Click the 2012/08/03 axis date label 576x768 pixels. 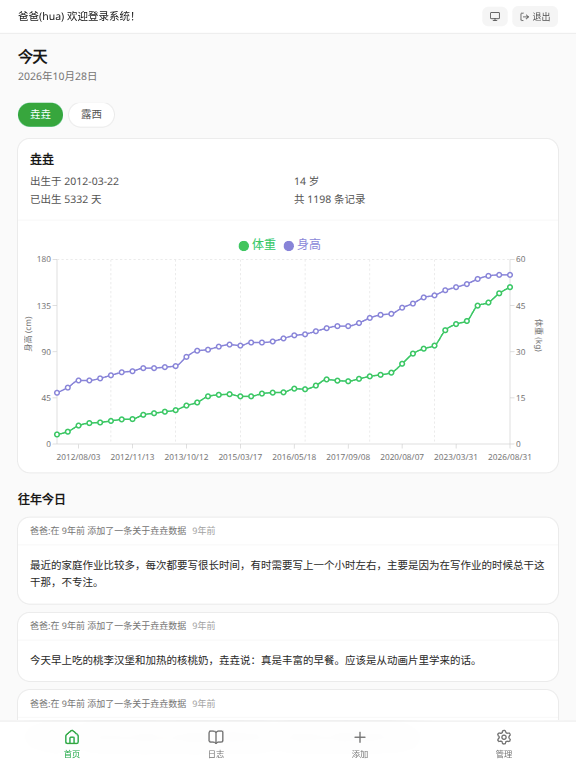(x=78, y=457)
